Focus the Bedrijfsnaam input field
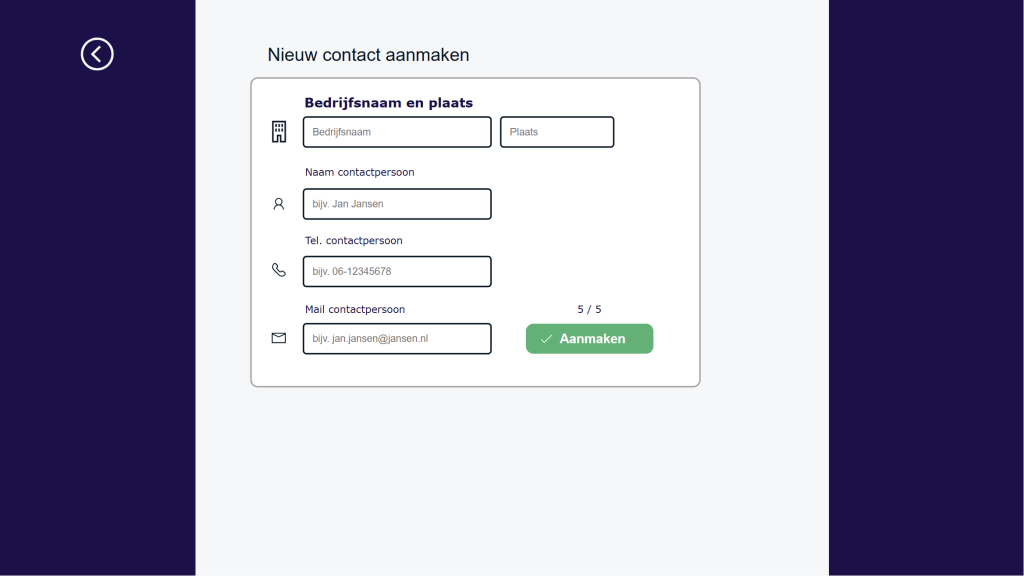 (397, 132)
